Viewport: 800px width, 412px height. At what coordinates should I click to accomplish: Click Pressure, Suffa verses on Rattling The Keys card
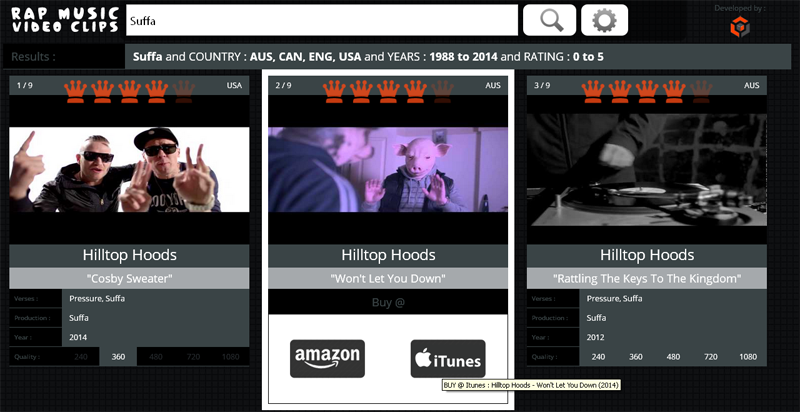coord(614,298)
